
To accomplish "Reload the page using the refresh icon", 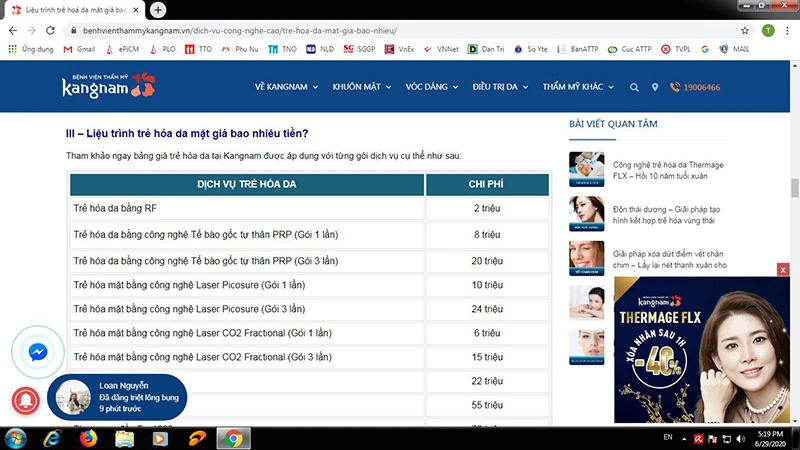I will pos(51,30).
